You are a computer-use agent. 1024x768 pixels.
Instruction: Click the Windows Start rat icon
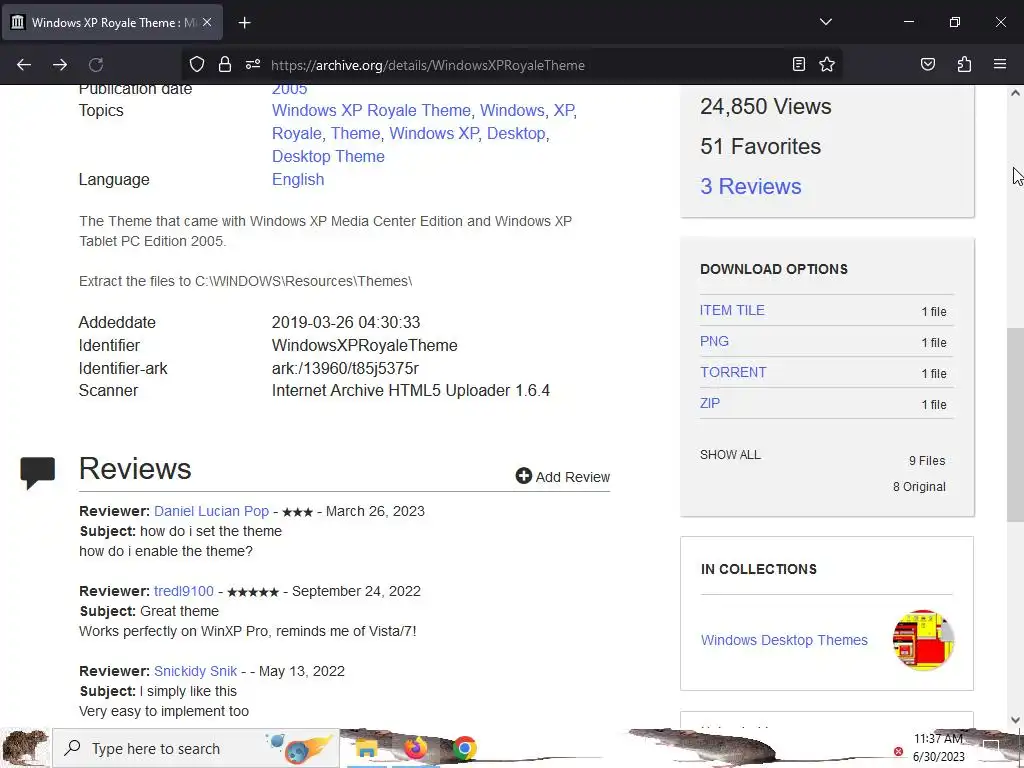click(x=25, y=748)
